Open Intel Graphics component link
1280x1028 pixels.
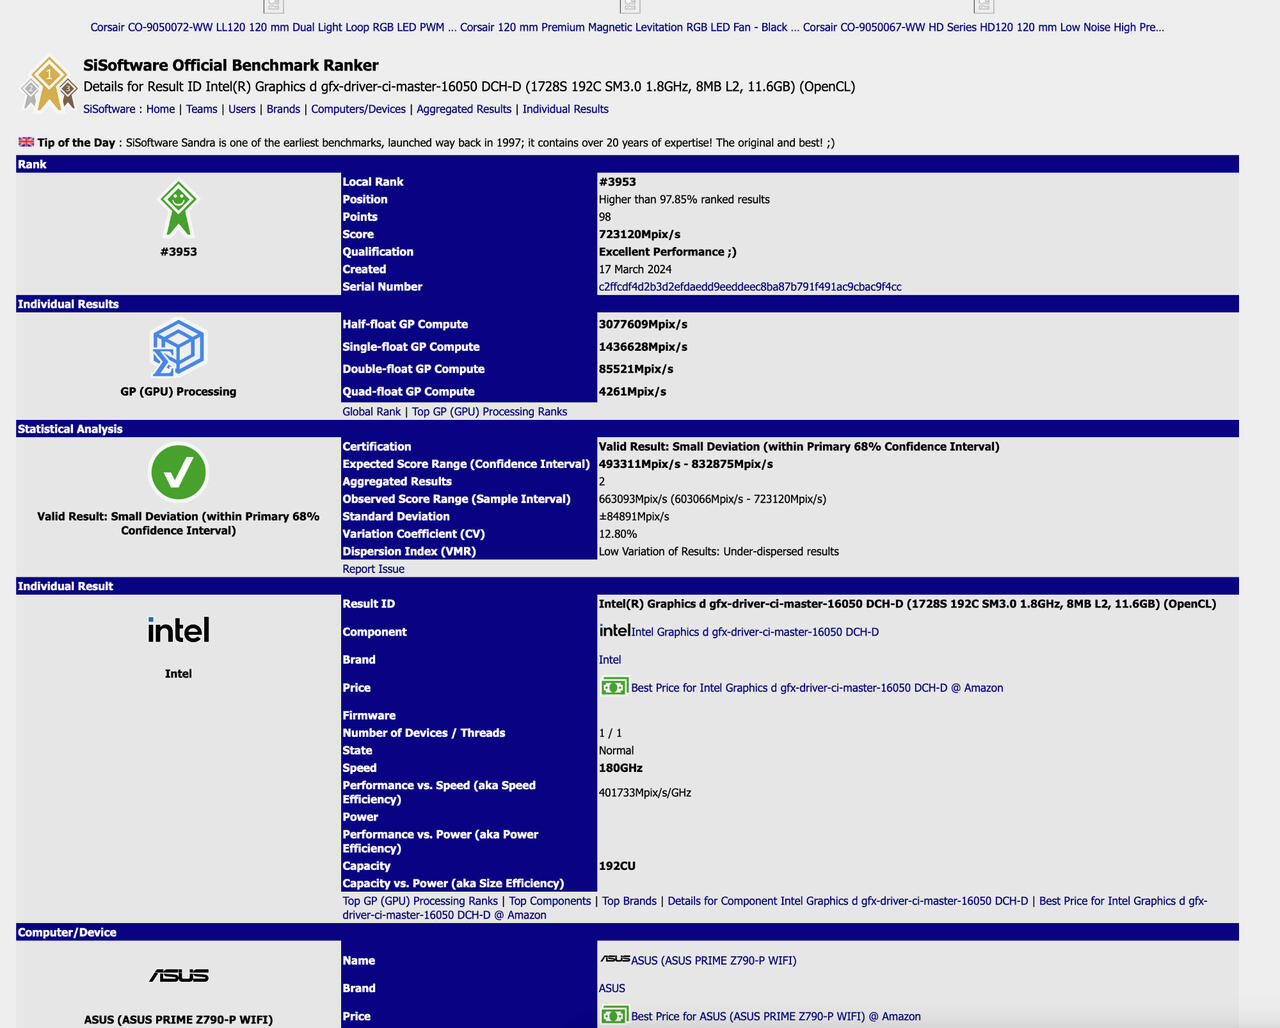click(x=755, y=632)
